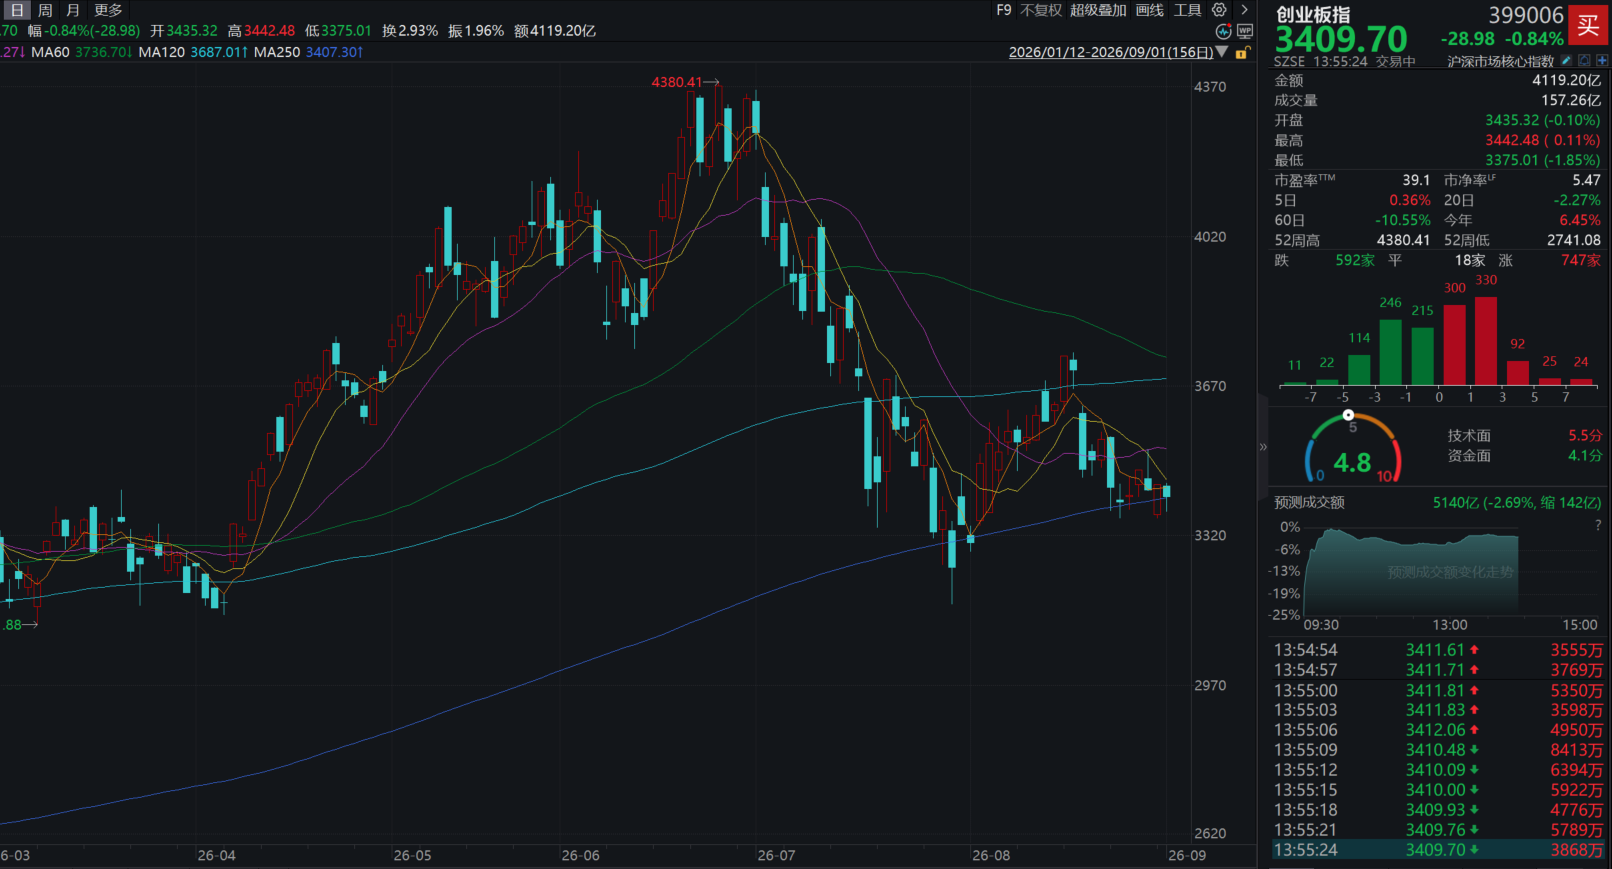Open the 不复权 adjustment dropdown
This screenshot has width=1612, height=869.
point(1041,10)
